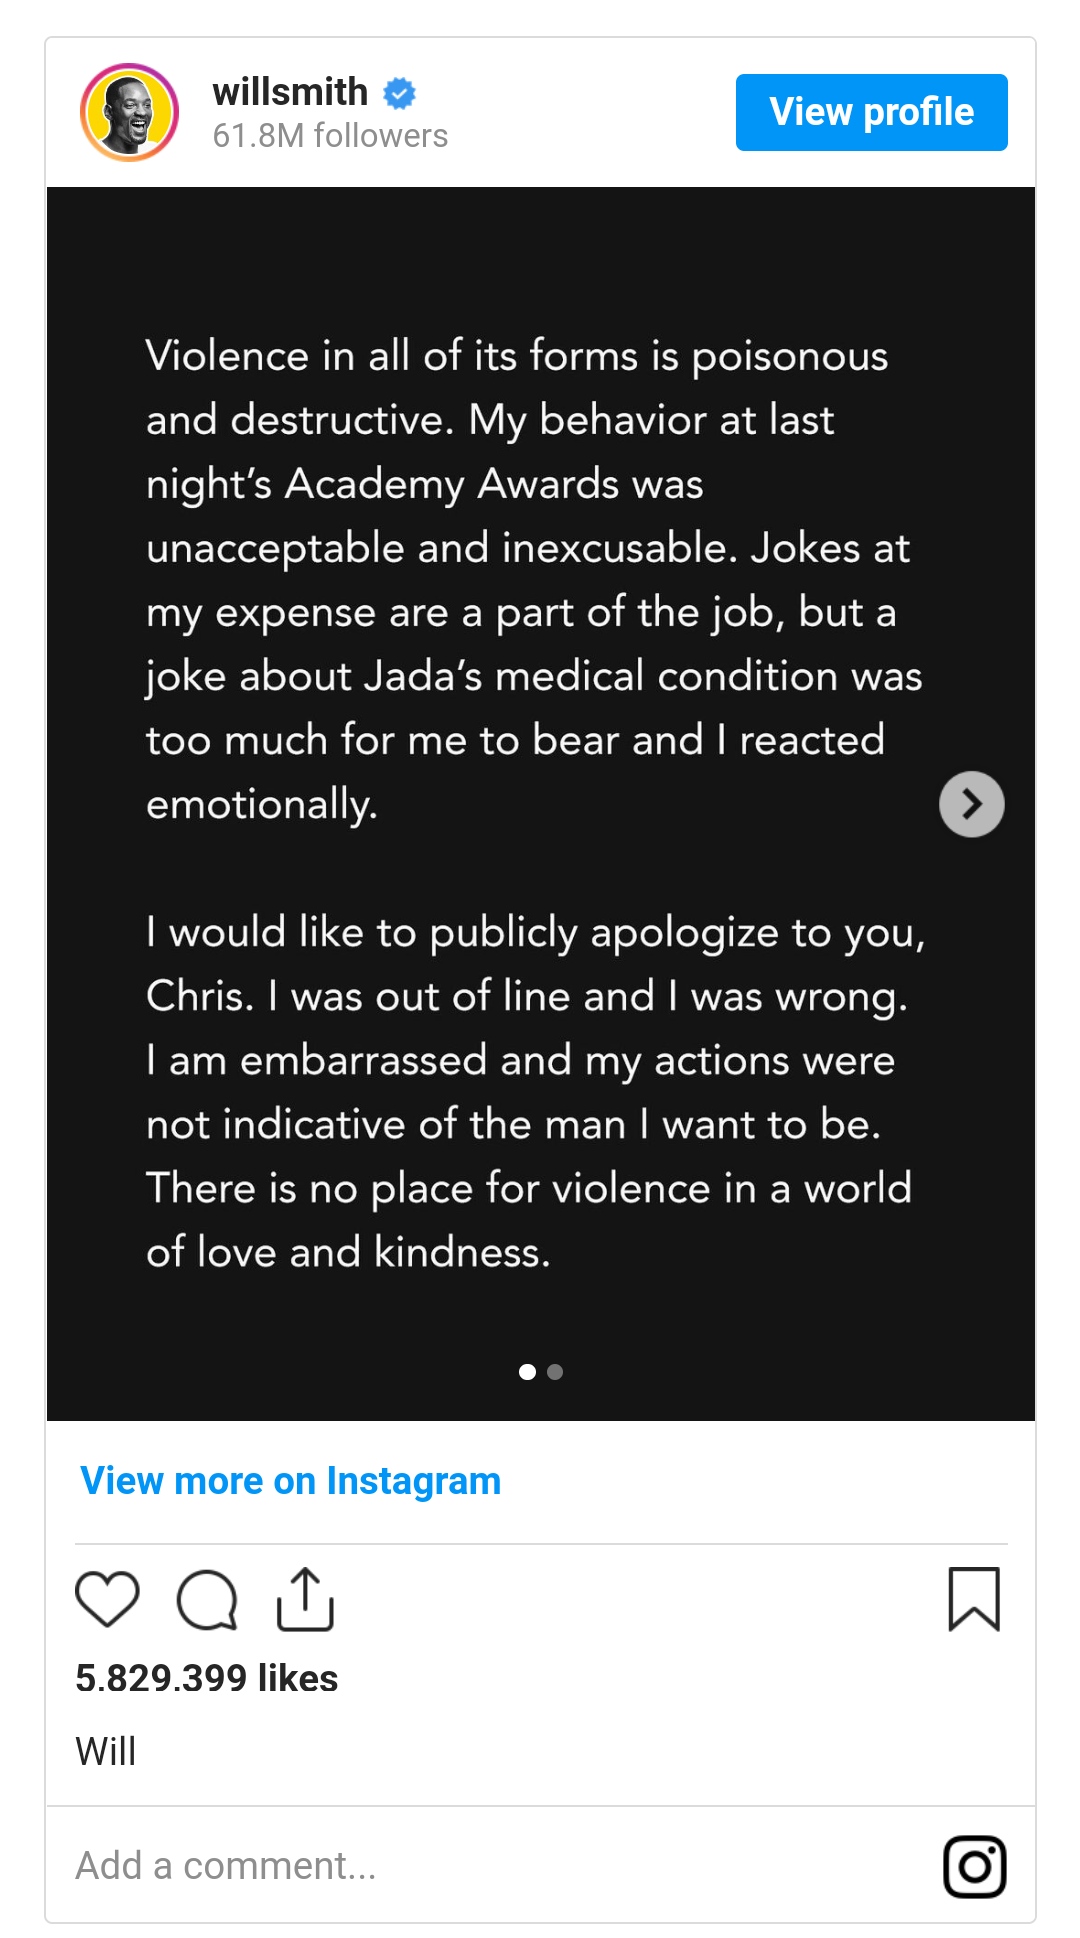
Task: Click the Will caption text
Action: click(x=106, y=1752)
